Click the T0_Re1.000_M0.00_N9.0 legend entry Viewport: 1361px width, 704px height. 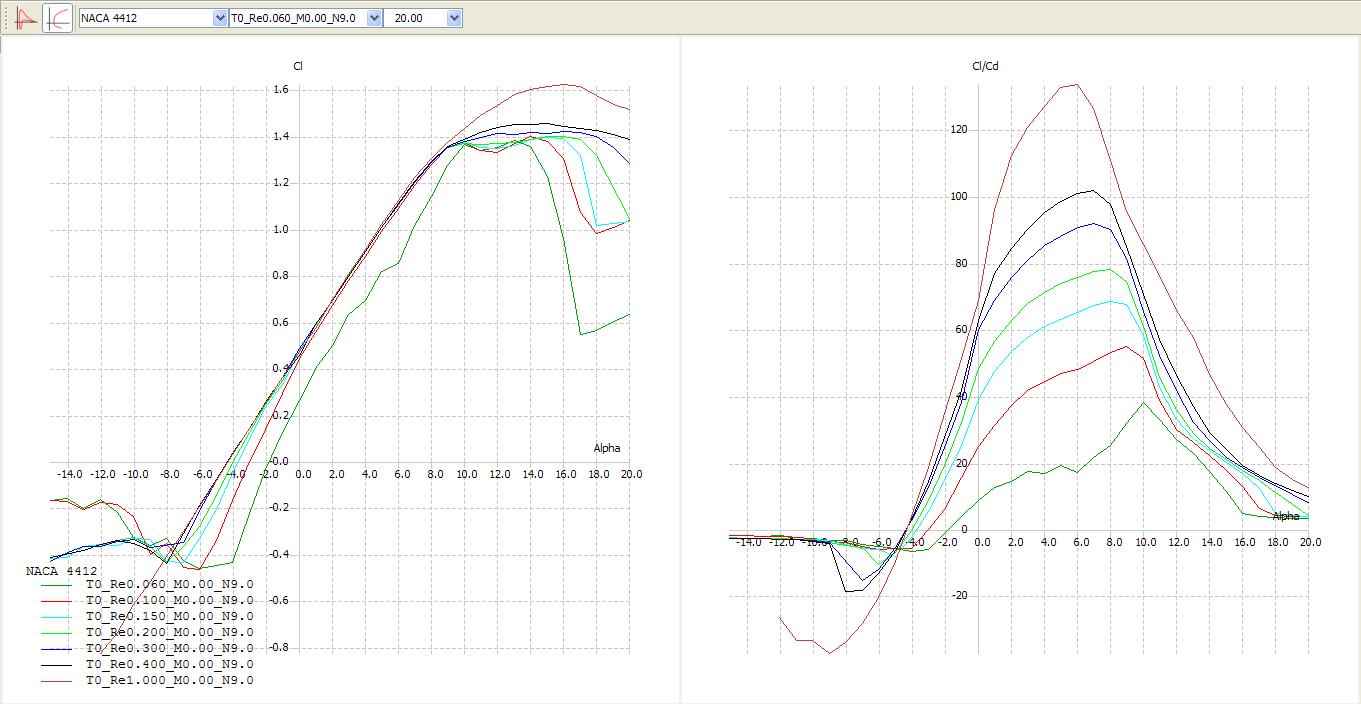169,681
